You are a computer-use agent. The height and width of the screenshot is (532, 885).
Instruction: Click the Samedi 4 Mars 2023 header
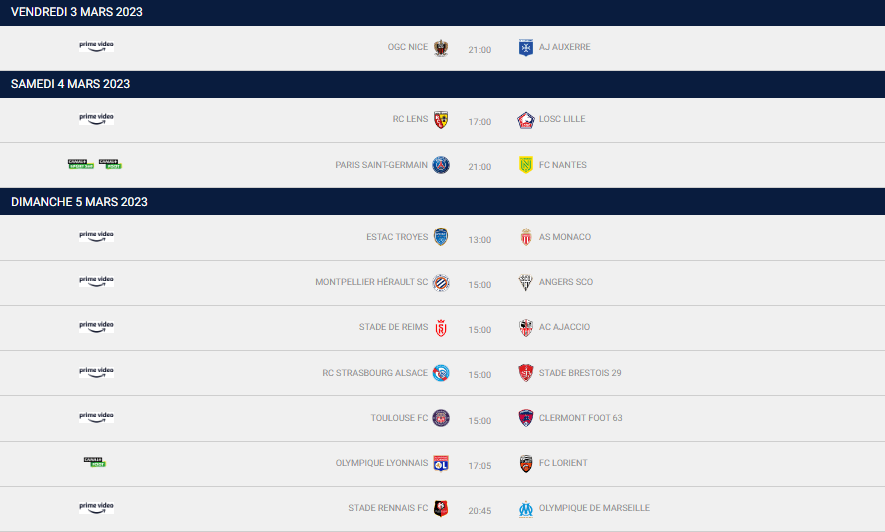[x=70, y=84]
